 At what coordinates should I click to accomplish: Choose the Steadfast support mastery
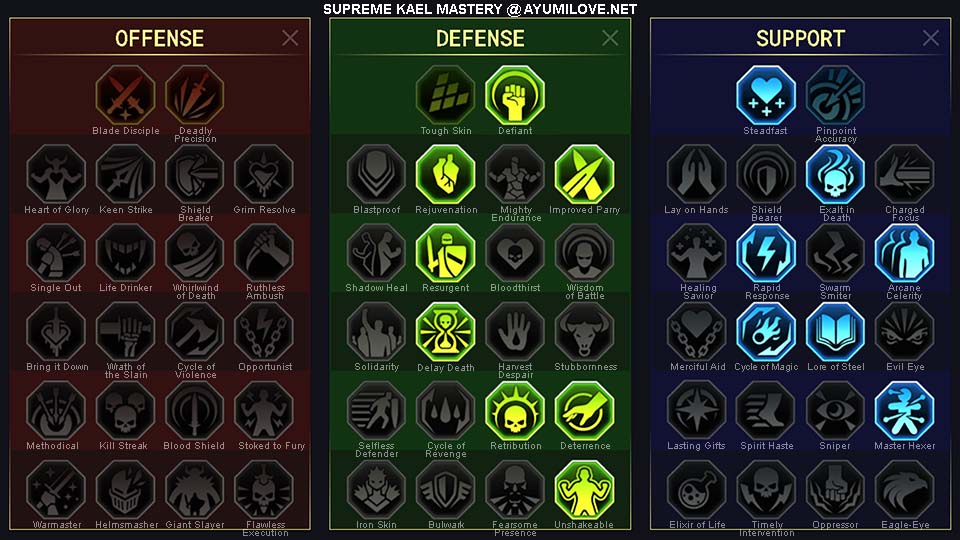[766, 95]
